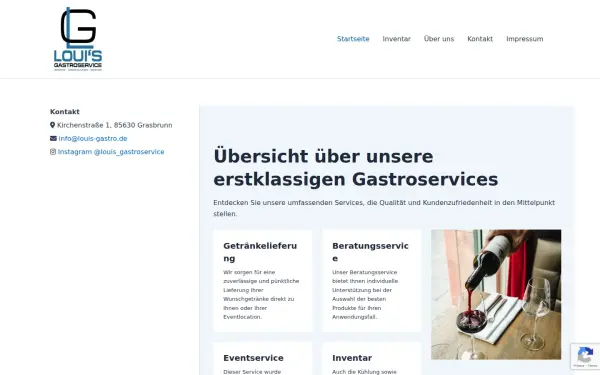Click the Eventservice card heading

(253, 358)
